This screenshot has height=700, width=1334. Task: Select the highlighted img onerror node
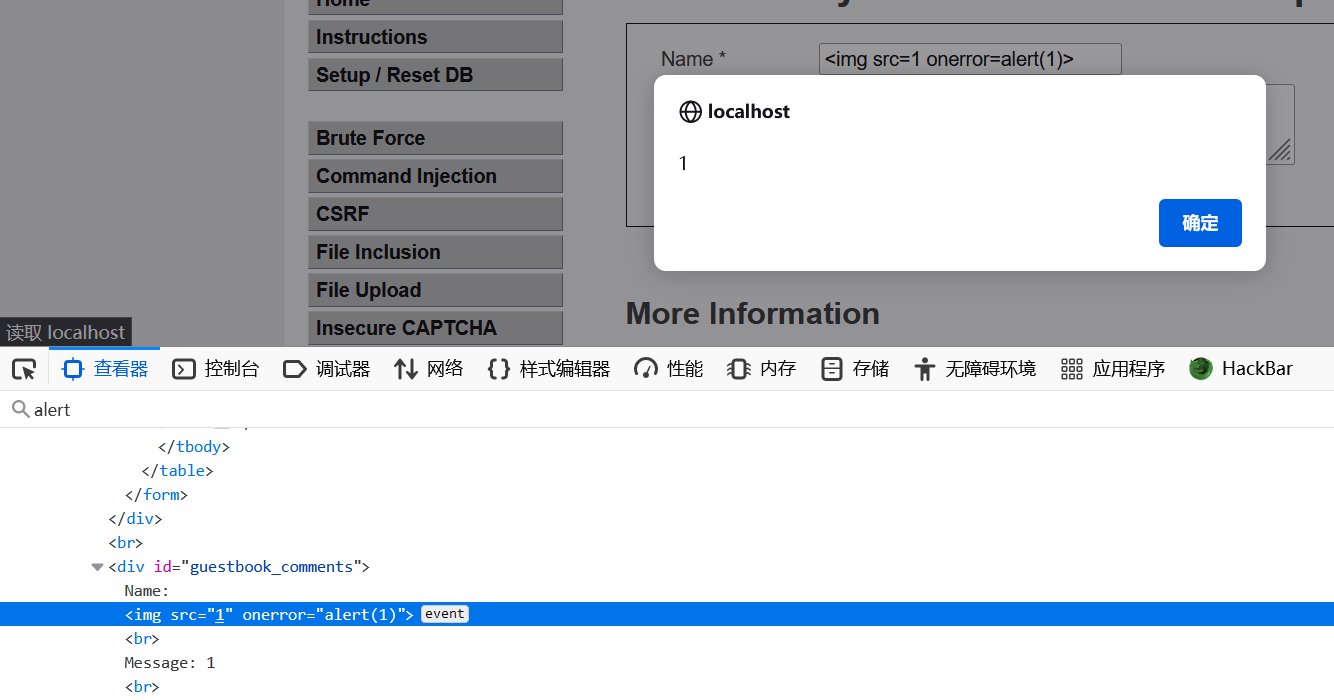[667, 614]
